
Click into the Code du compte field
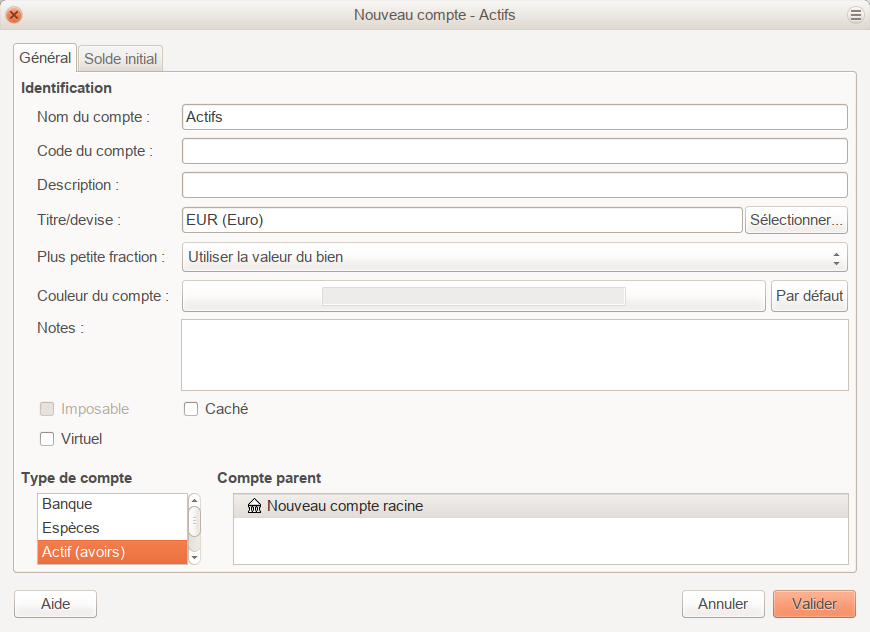(x=514, y=151)
